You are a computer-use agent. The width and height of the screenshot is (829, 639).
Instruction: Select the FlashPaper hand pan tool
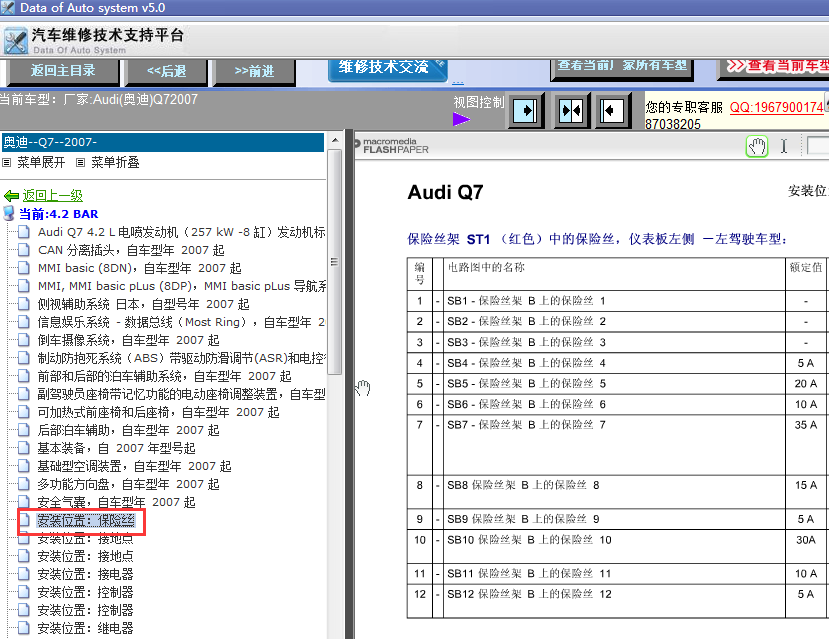[x=757, y=146]
